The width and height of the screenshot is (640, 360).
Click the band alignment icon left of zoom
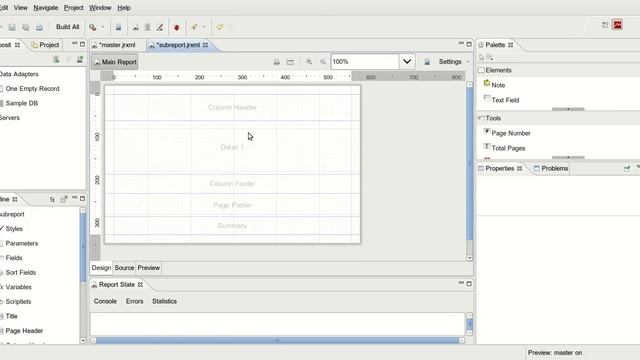[277, 62]
